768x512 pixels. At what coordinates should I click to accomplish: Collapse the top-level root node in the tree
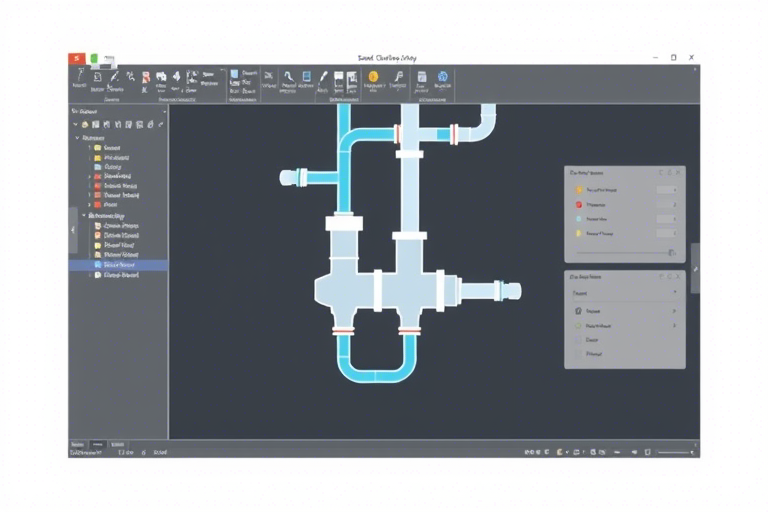coord(77,138)
